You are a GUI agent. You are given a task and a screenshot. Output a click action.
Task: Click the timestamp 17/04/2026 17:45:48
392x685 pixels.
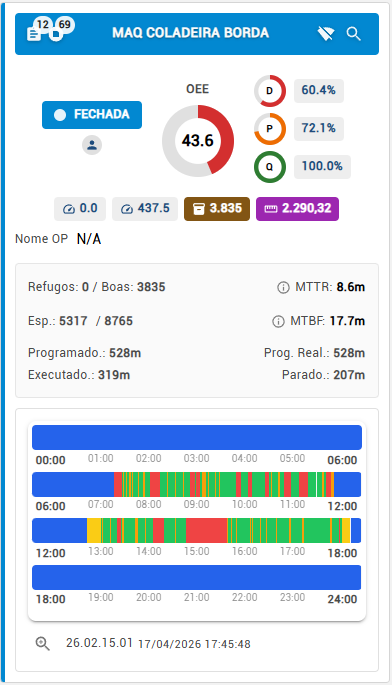(x=194, y=644)
